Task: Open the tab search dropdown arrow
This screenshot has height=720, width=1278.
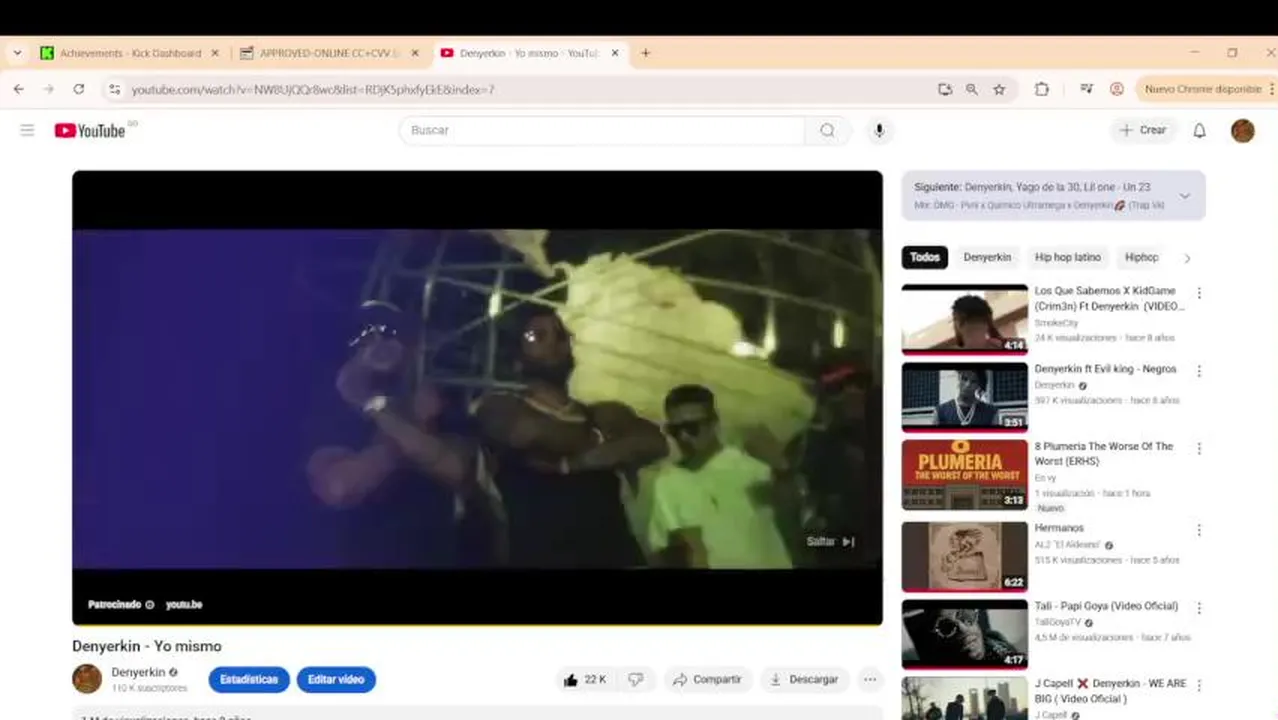Action: point(17,53)
